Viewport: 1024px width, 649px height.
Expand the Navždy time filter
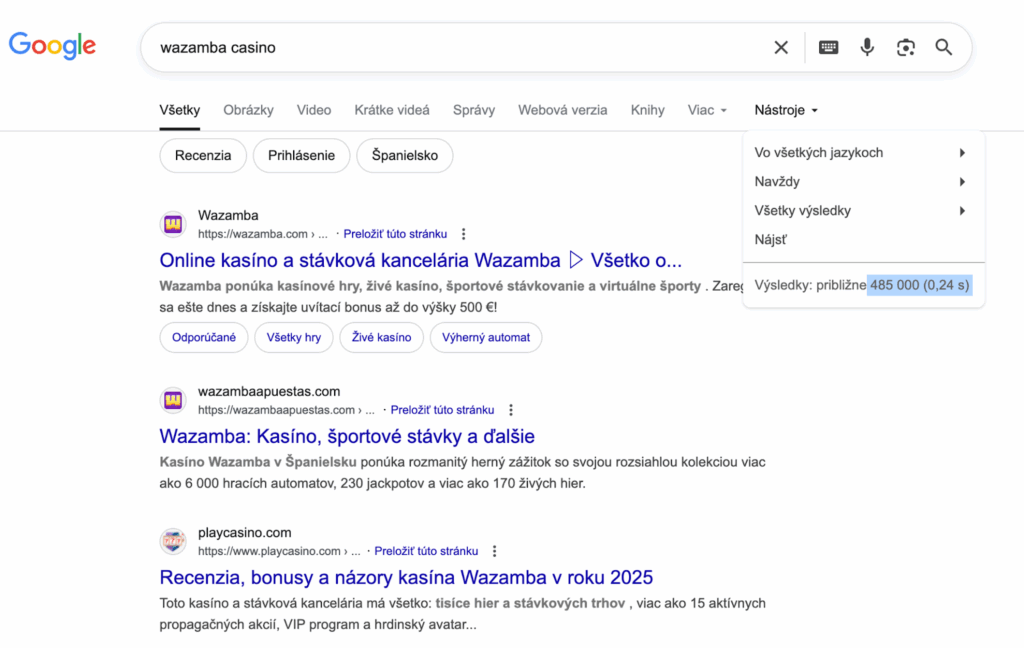(861, 182)
